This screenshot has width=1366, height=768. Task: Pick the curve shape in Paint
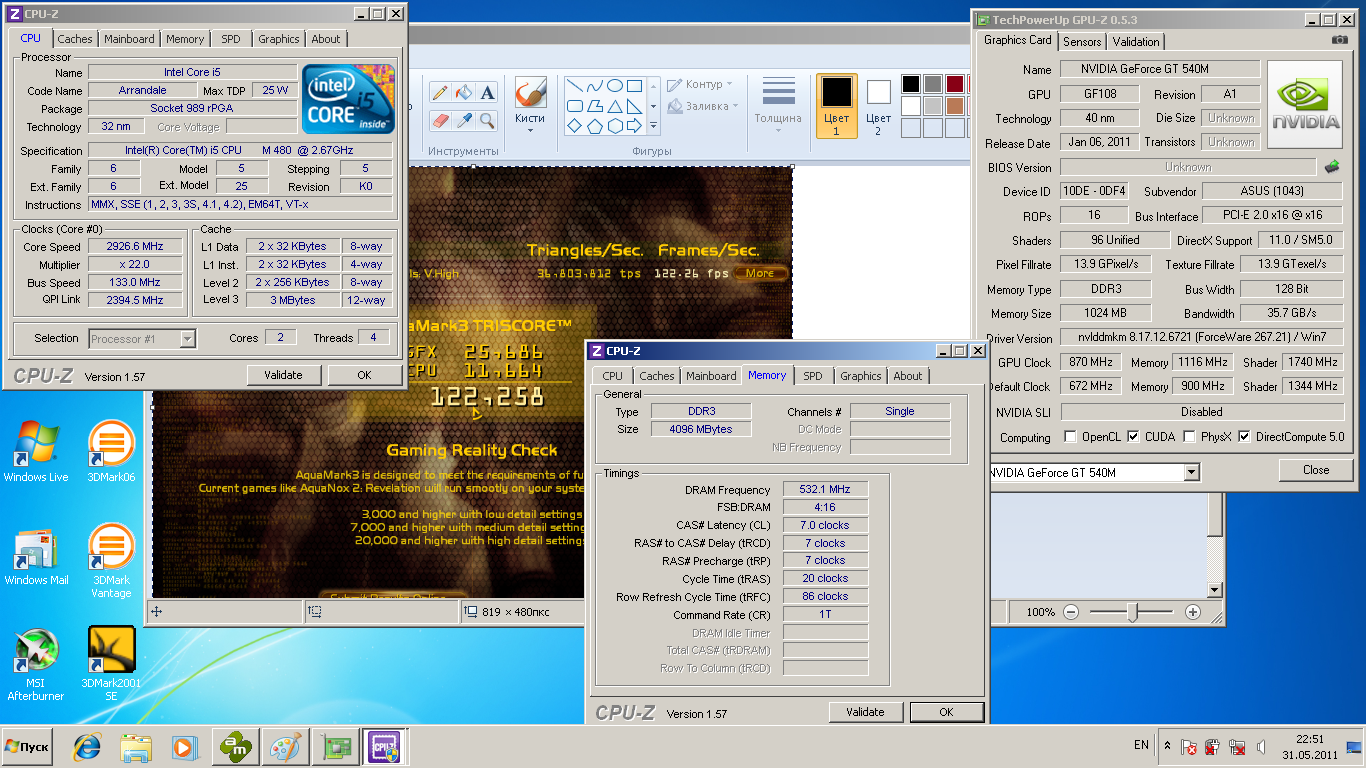(595, 86)
